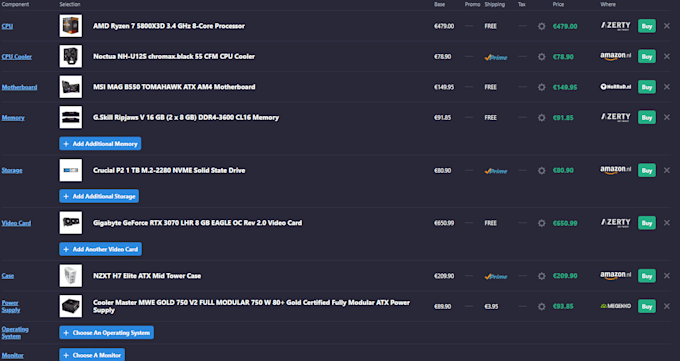Click the gear icon for the power supply row

542,306
